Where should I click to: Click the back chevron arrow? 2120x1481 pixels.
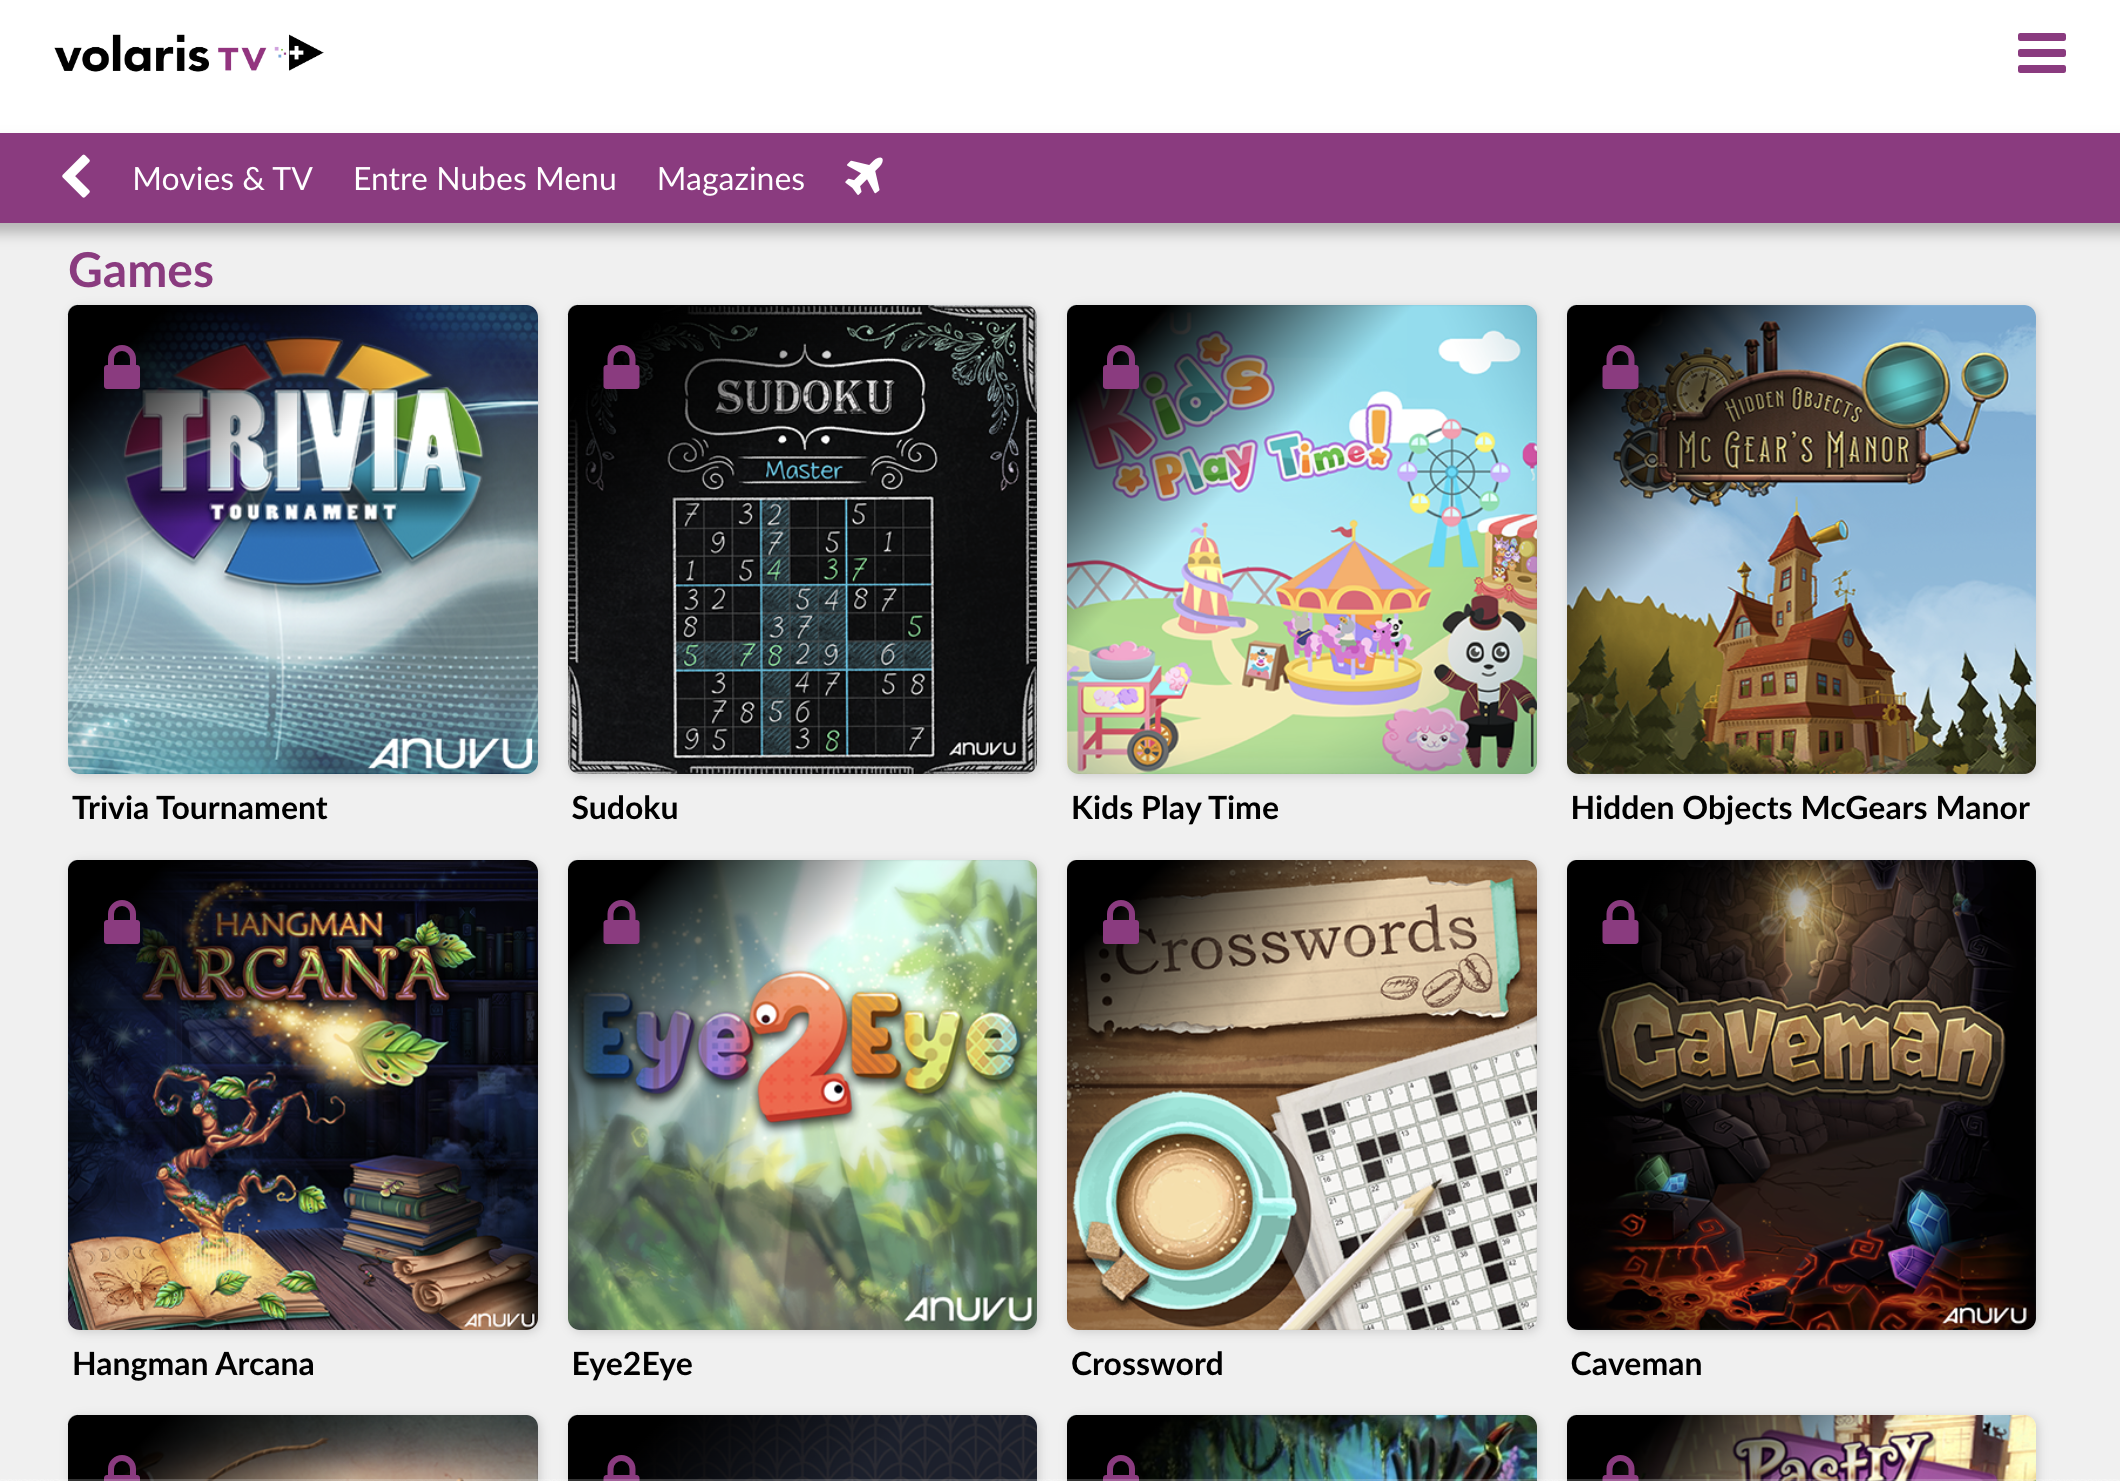coord(77,177)
